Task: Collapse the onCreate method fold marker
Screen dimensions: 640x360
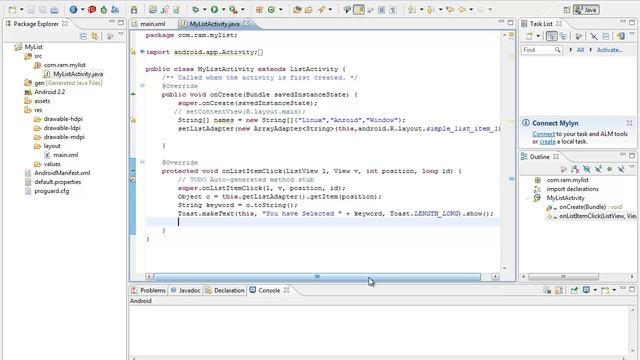Action: click(x=142, y=86)
